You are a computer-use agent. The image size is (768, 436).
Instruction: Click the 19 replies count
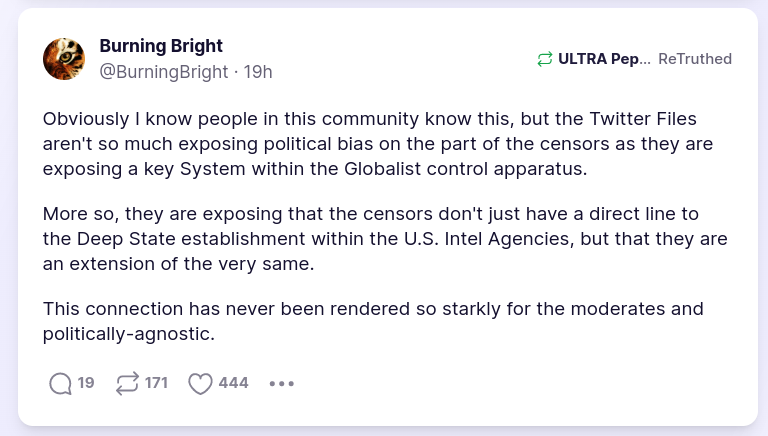point(86,383)
